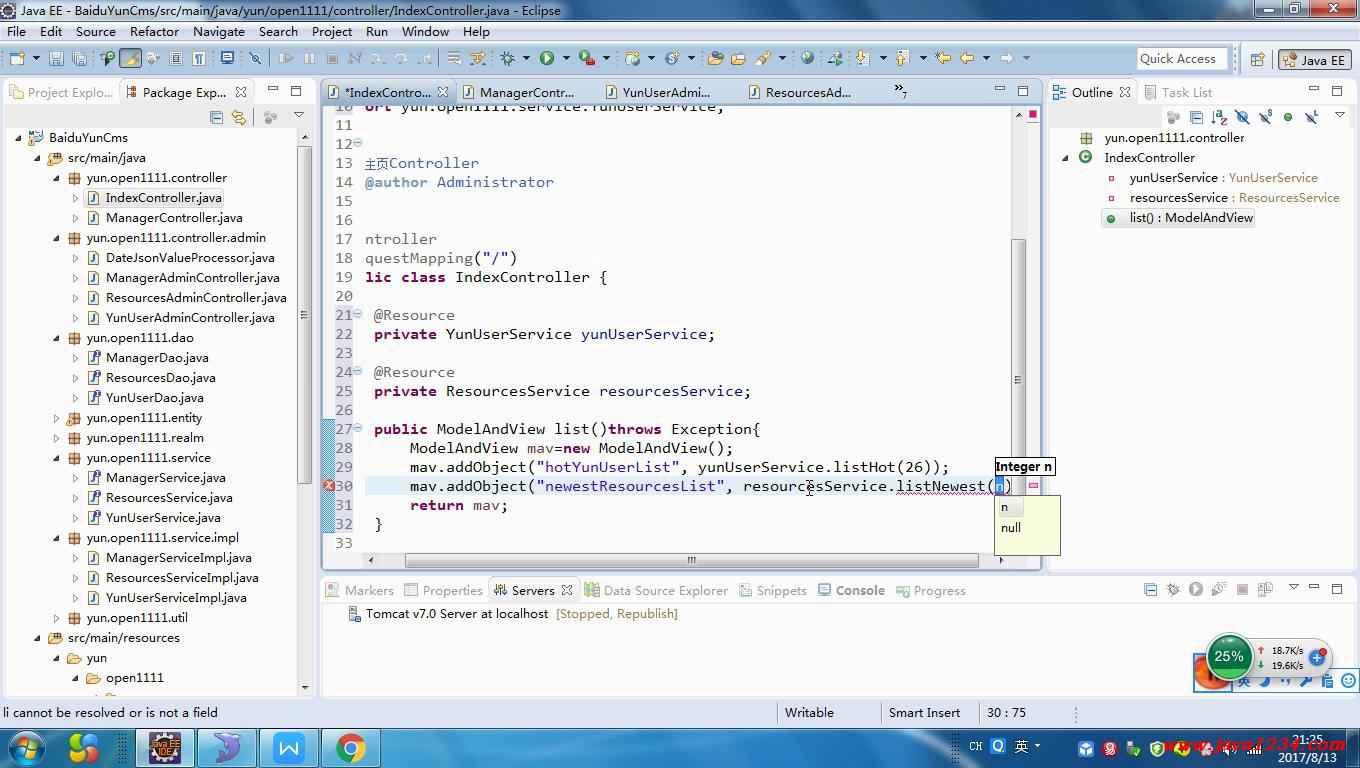
Task: Expand the yun.open1111.entity package
Action: pyautogui.click(x=56, y=418)
